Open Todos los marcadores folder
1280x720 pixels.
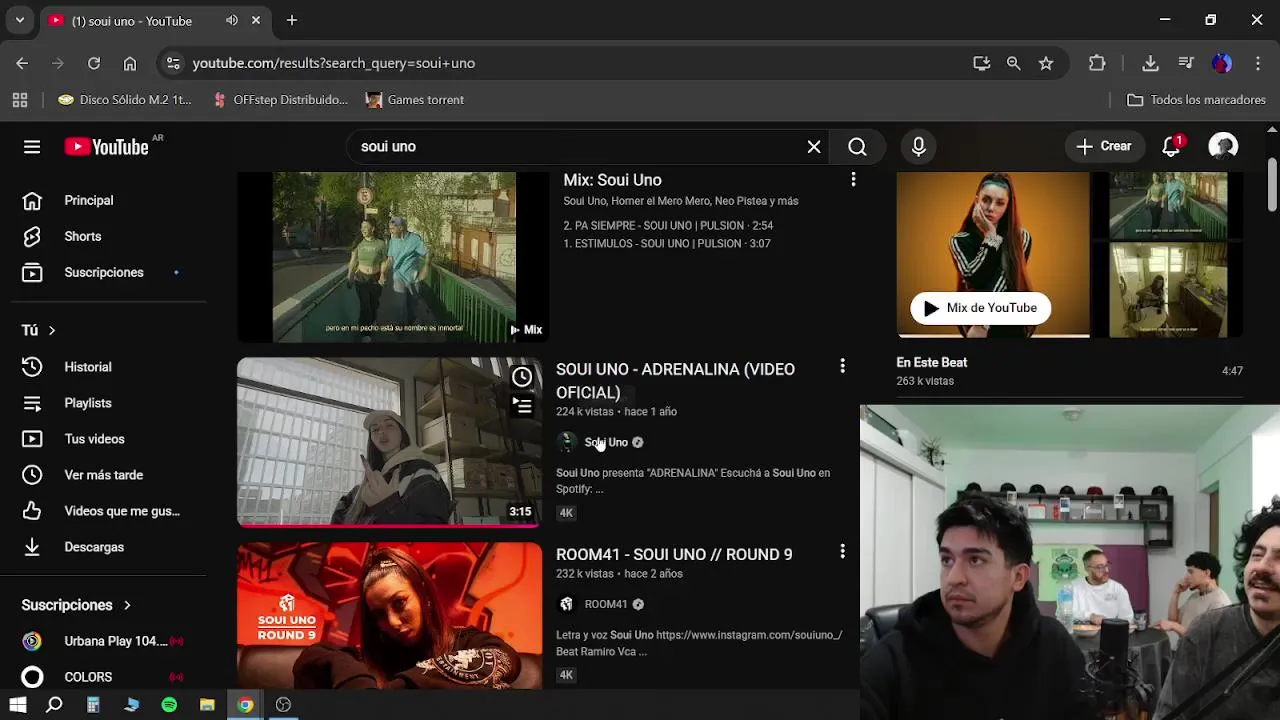1196,100
